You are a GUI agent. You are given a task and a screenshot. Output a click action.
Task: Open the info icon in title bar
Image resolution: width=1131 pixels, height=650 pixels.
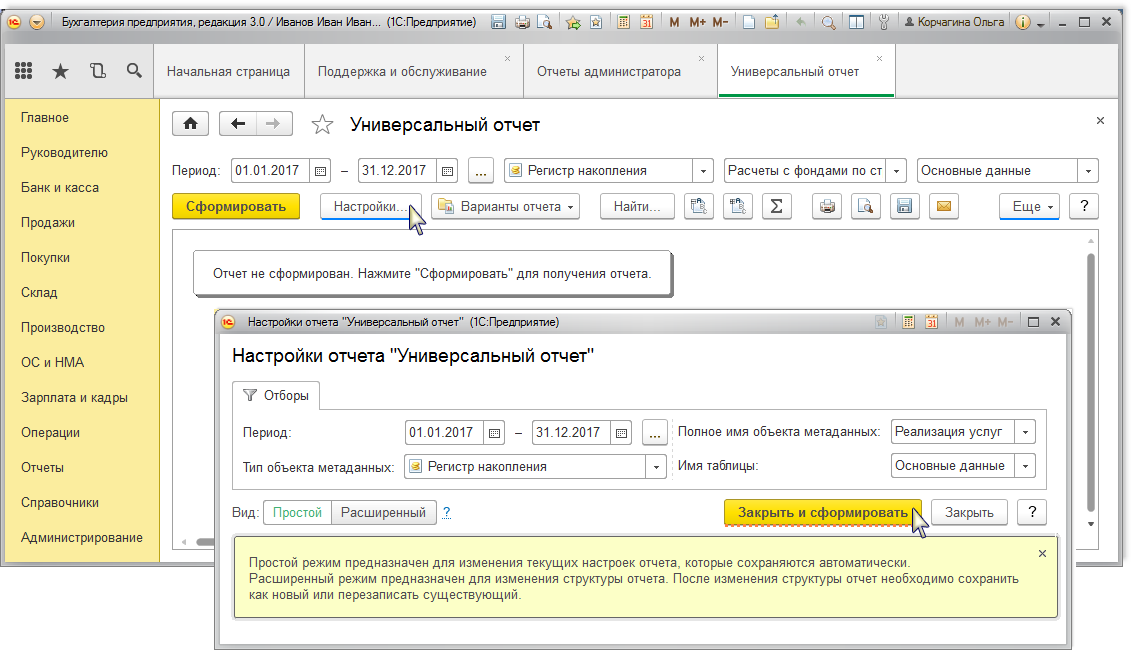tap(1022, 22)
